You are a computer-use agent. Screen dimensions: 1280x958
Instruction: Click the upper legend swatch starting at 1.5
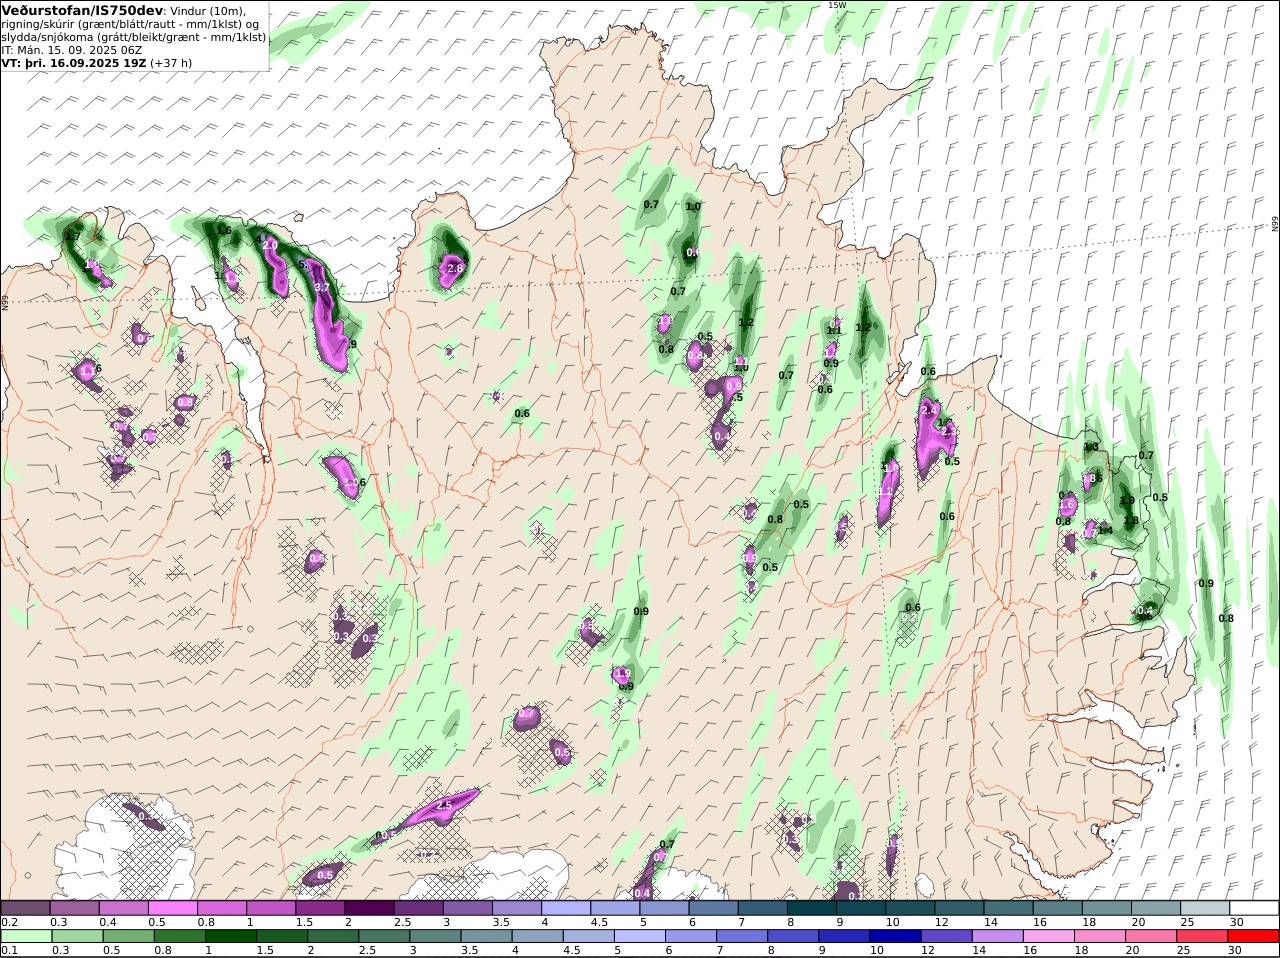[x=320, y=908]
